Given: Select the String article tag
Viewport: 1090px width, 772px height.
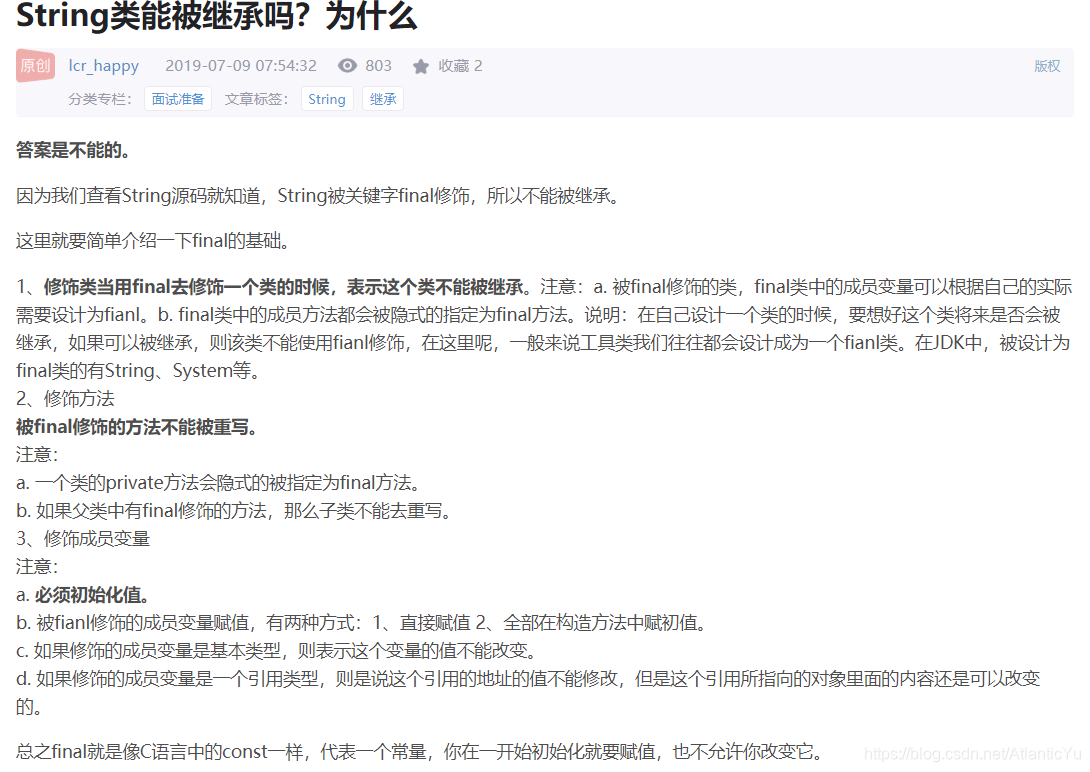Looking at the screenshot, I should click(327, 98).
